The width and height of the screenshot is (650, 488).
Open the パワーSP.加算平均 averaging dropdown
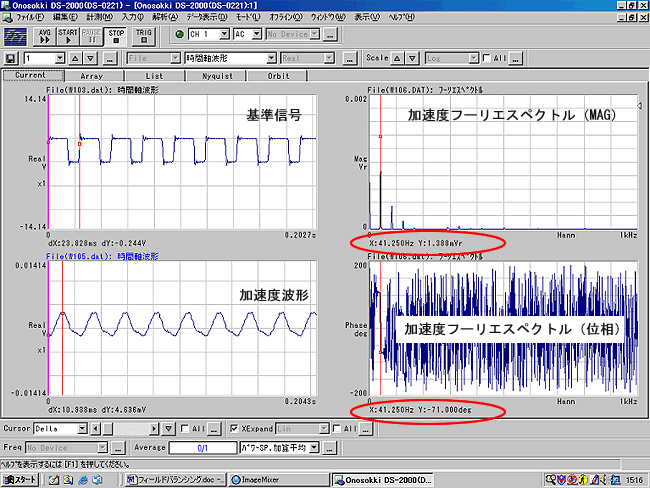[314, 447]
